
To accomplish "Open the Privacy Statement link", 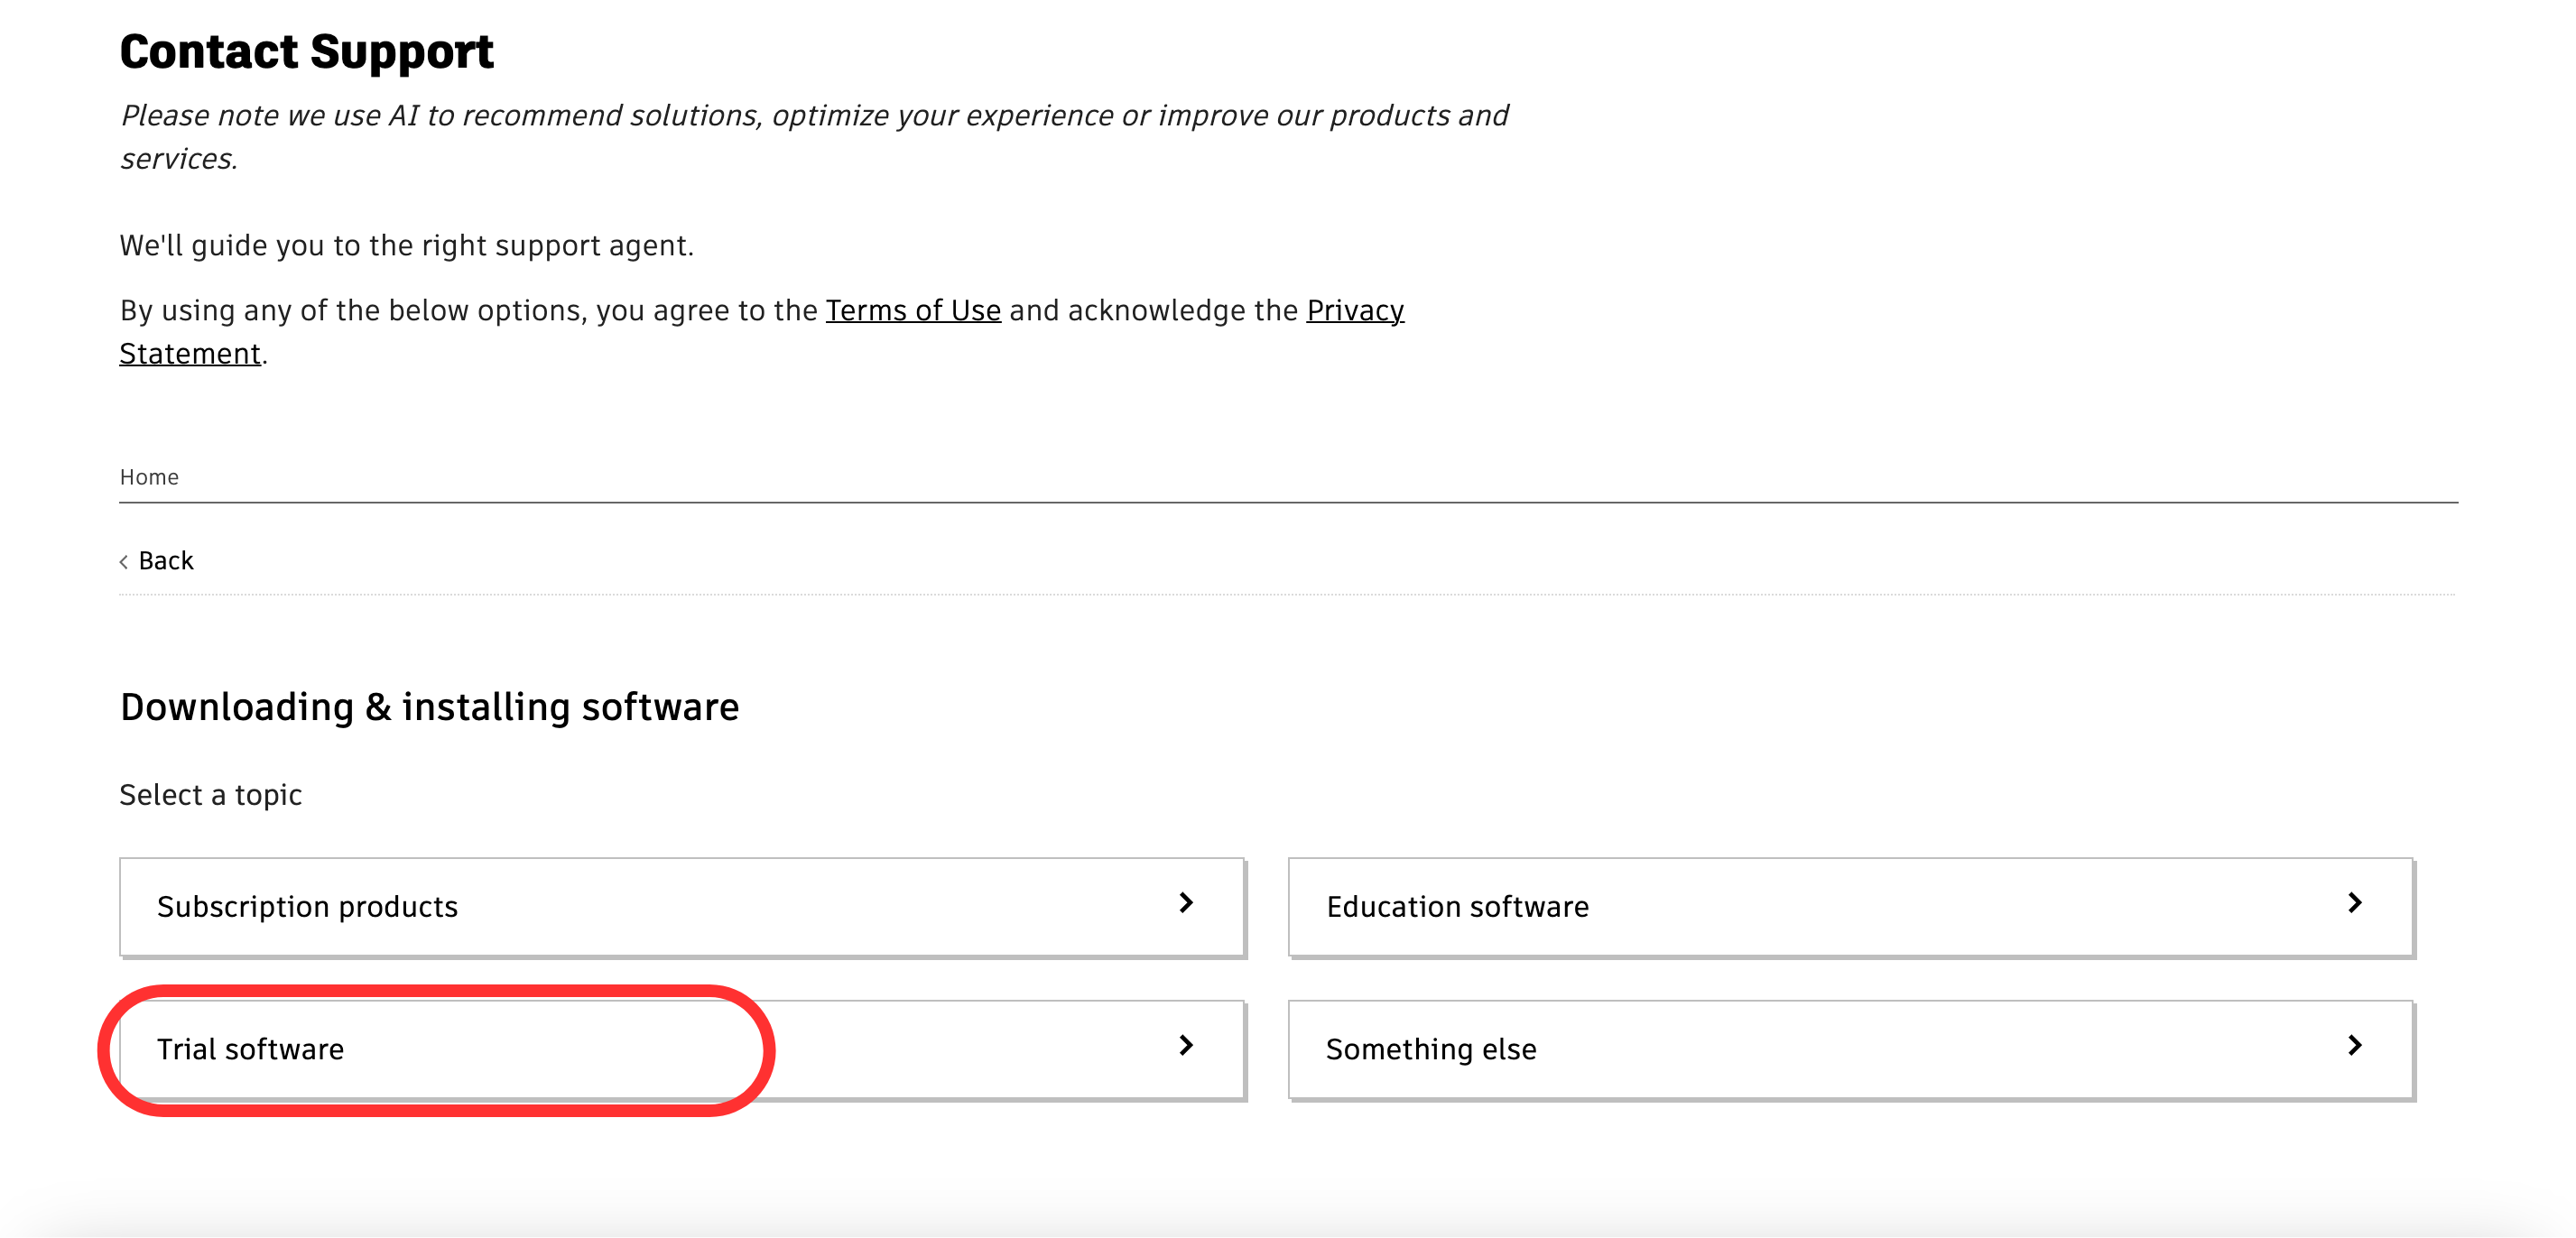I will pyautogui.click(x=1354, y=311).
